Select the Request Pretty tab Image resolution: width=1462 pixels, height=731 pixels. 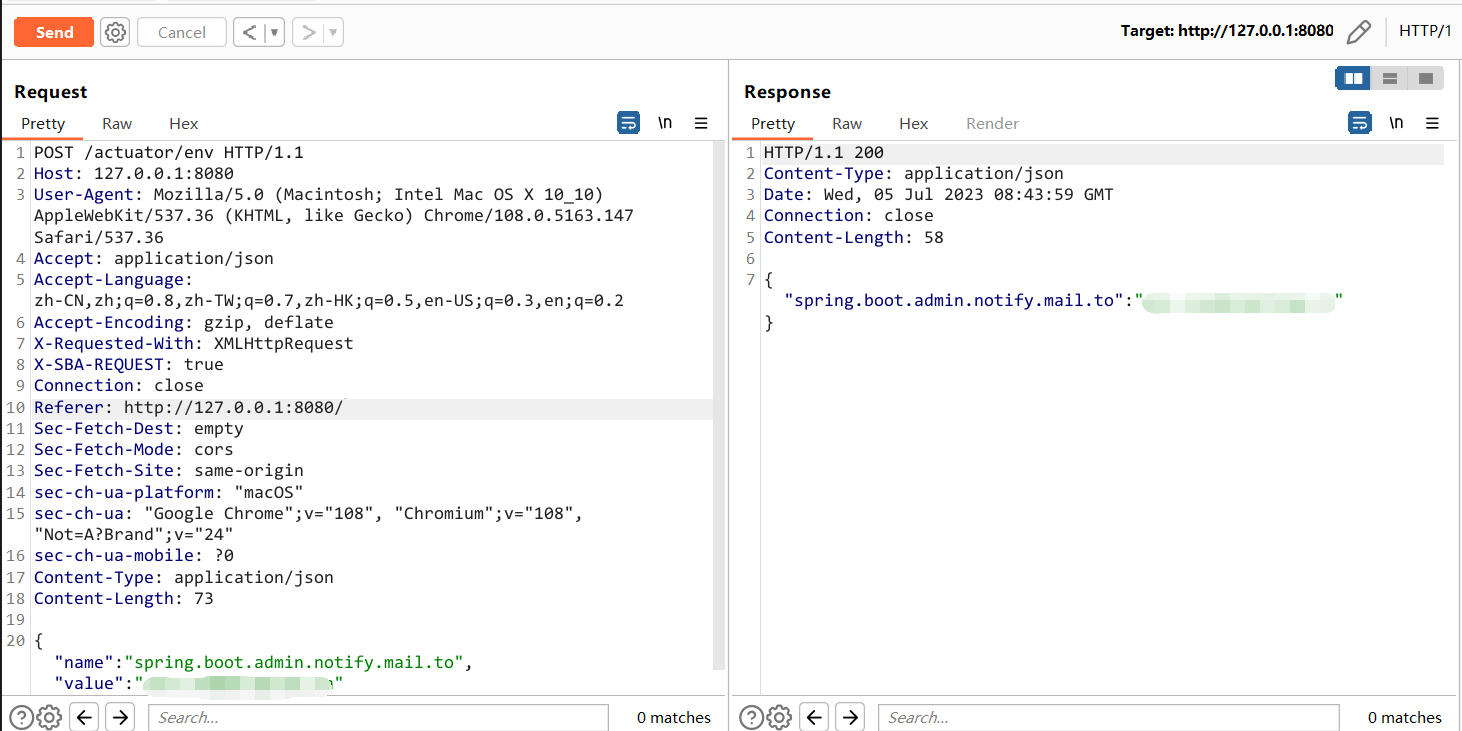click(x=43, y=123)
